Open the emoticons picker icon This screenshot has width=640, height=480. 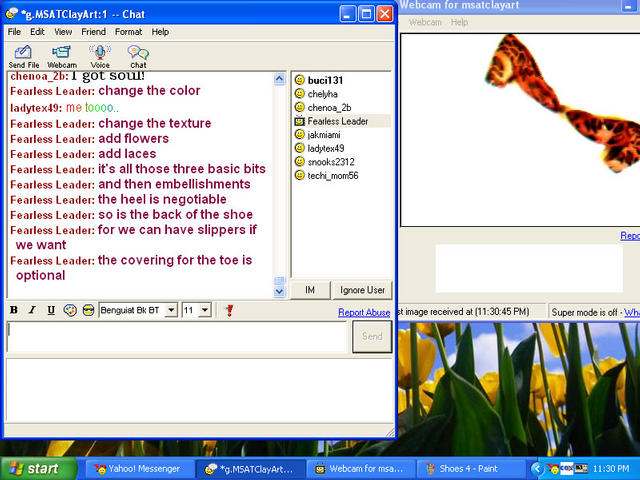coord(88,310)
